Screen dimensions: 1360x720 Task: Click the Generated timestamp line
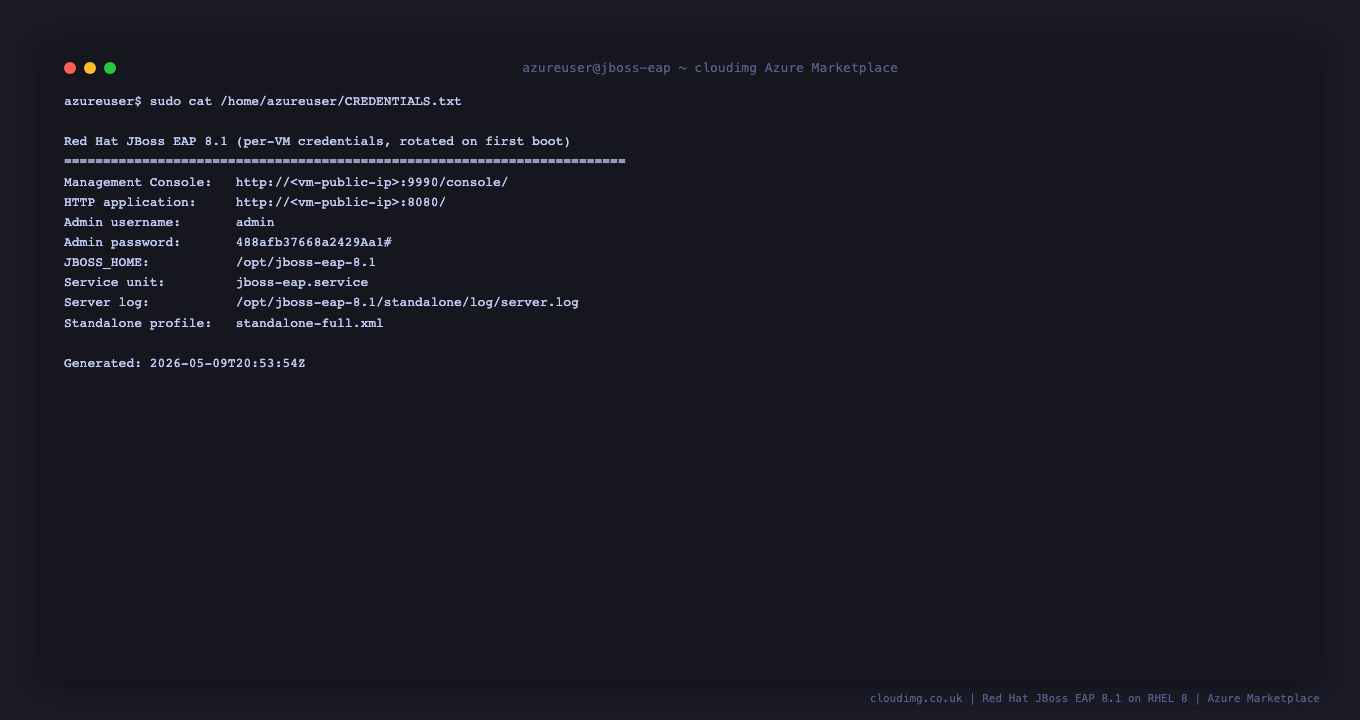[x=185, y=363]
